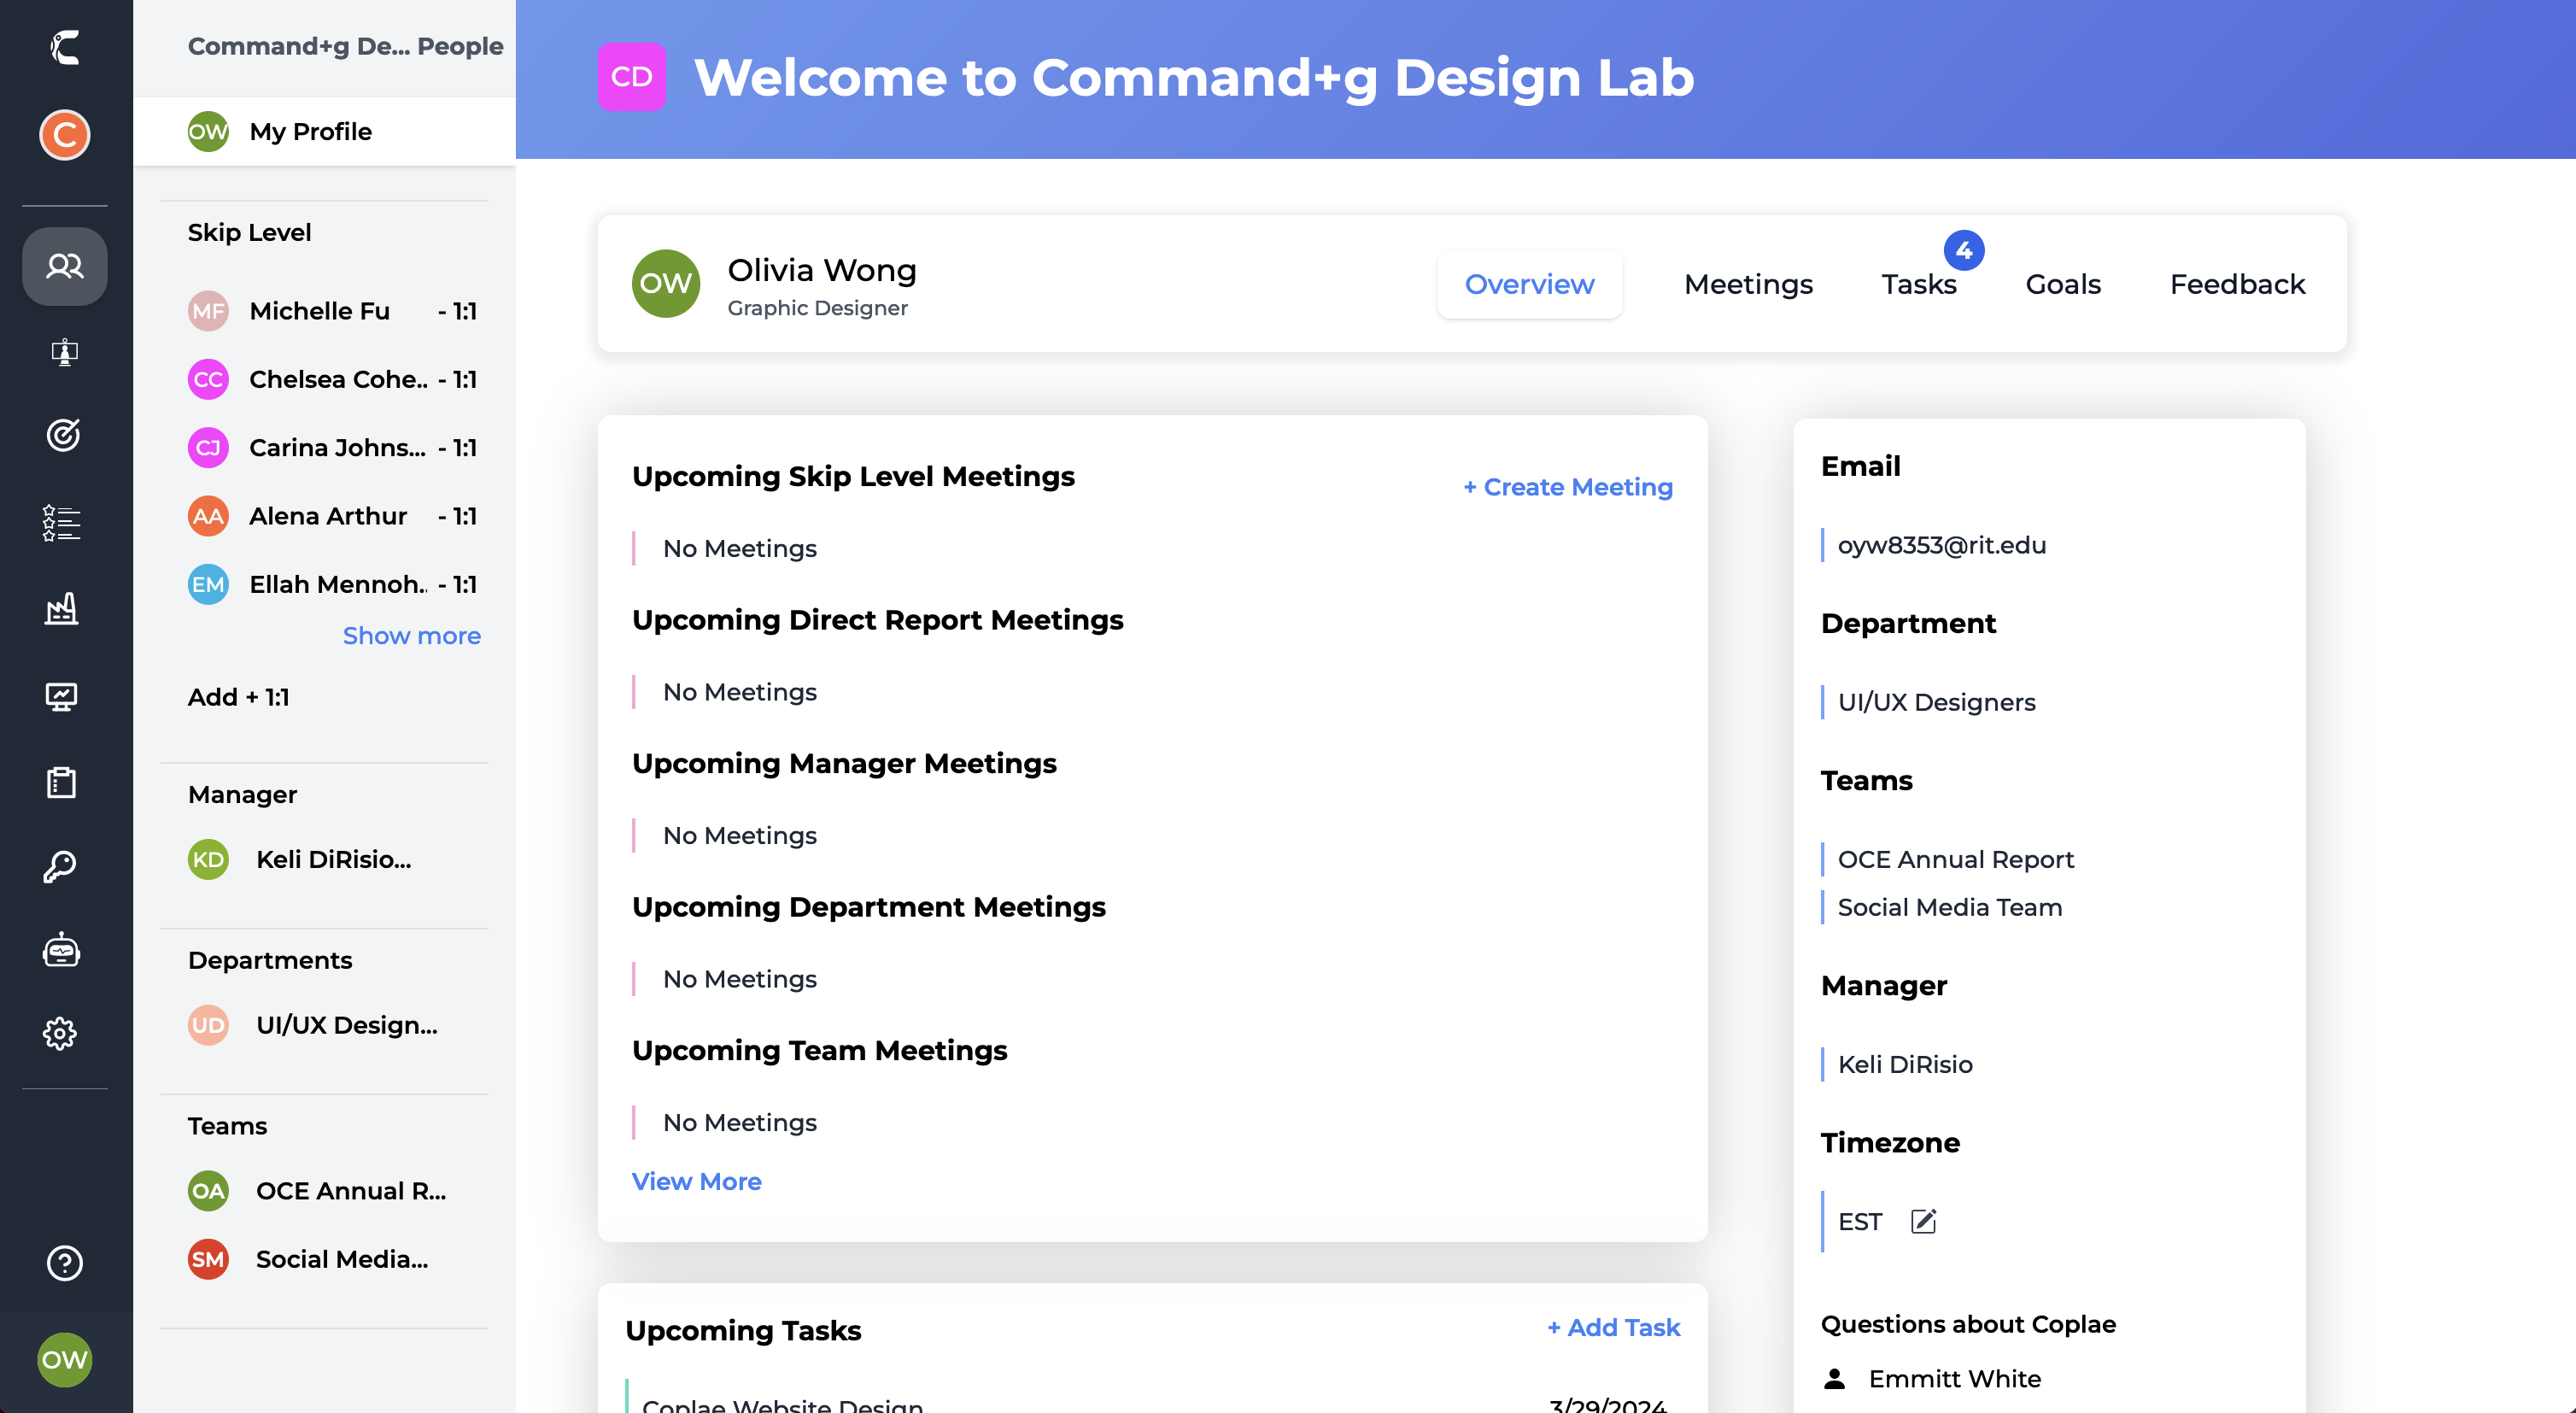This screenshot has height=1413, width=2576.
Task: Click the Create Meeting link
Action: pyautogui.click(x=1567, y=487)
